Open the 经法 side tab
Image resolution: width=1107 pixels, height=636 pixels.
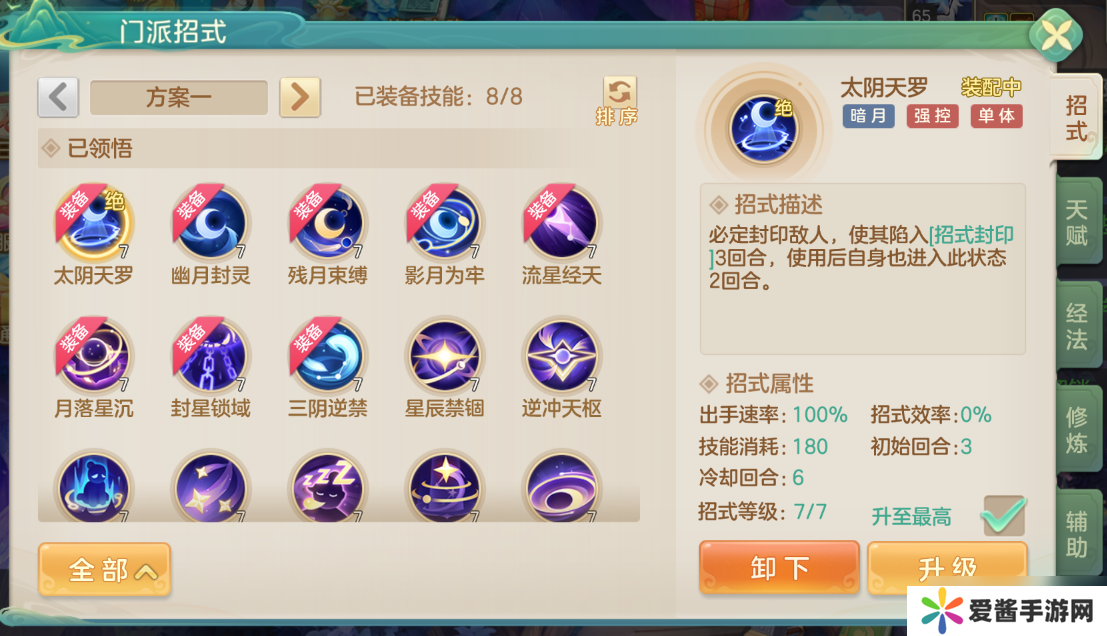(1077, 325)
